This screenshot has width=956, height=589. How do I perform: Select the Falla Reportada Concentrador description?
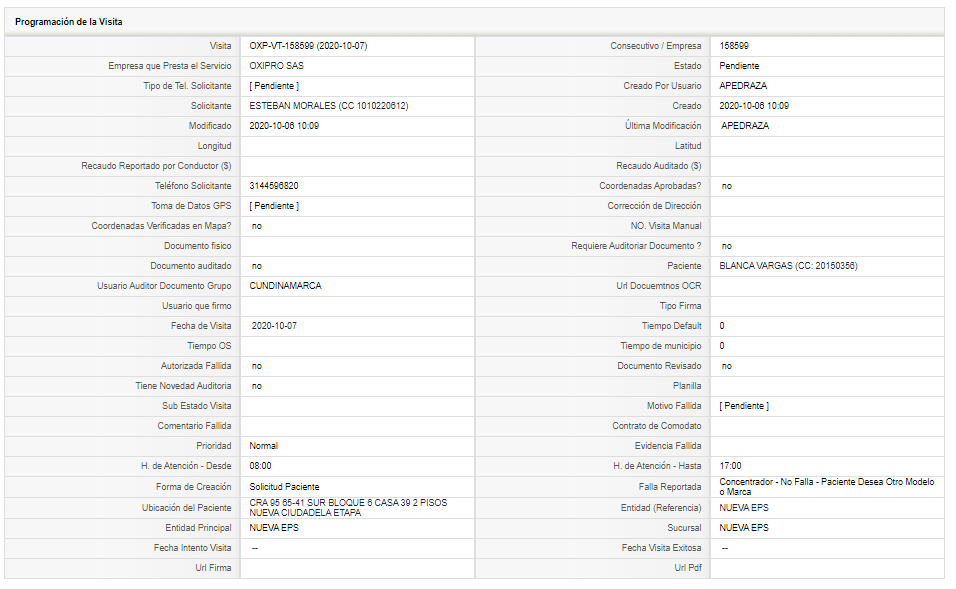pyautogui.click(x=827, y=487)
